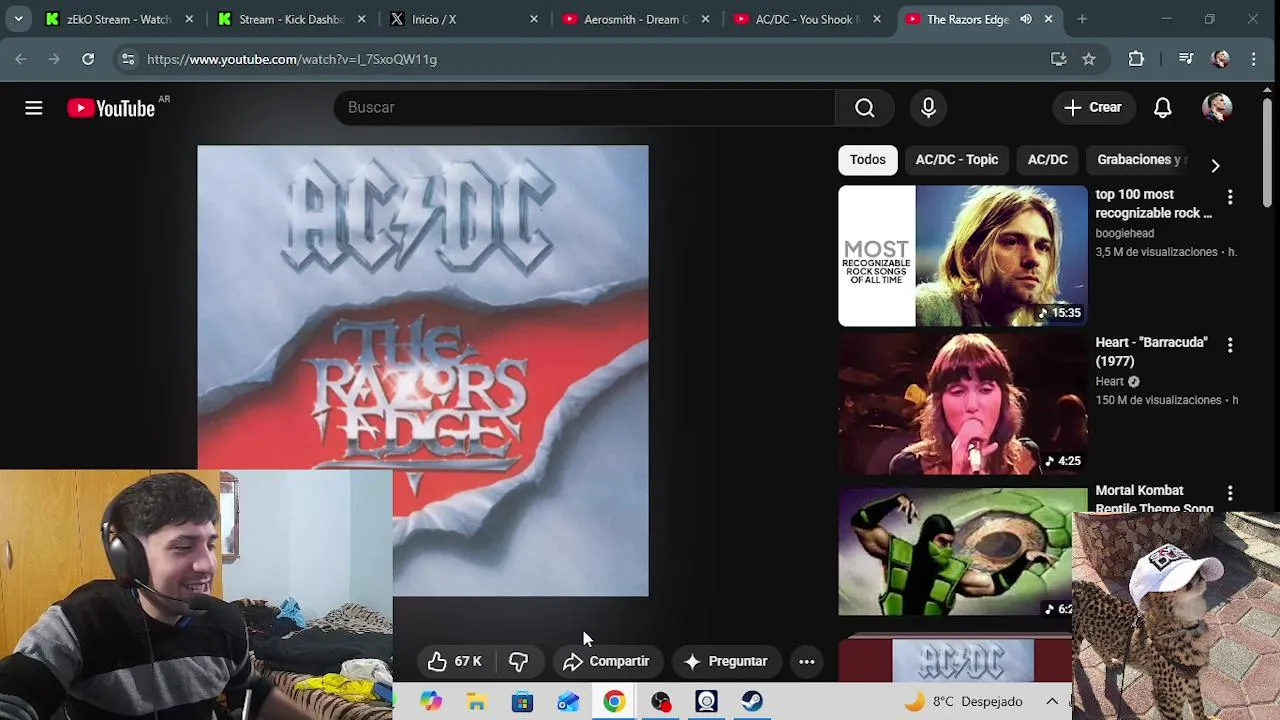The width and height of the screenshot is (1280, 720).
Task: Go to the YouTube home logo
Action: [111, 108]
